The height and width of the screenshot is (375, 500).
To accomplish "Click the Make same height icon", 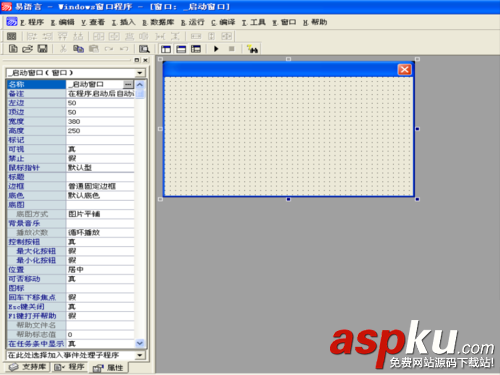I will click(211, 36).
